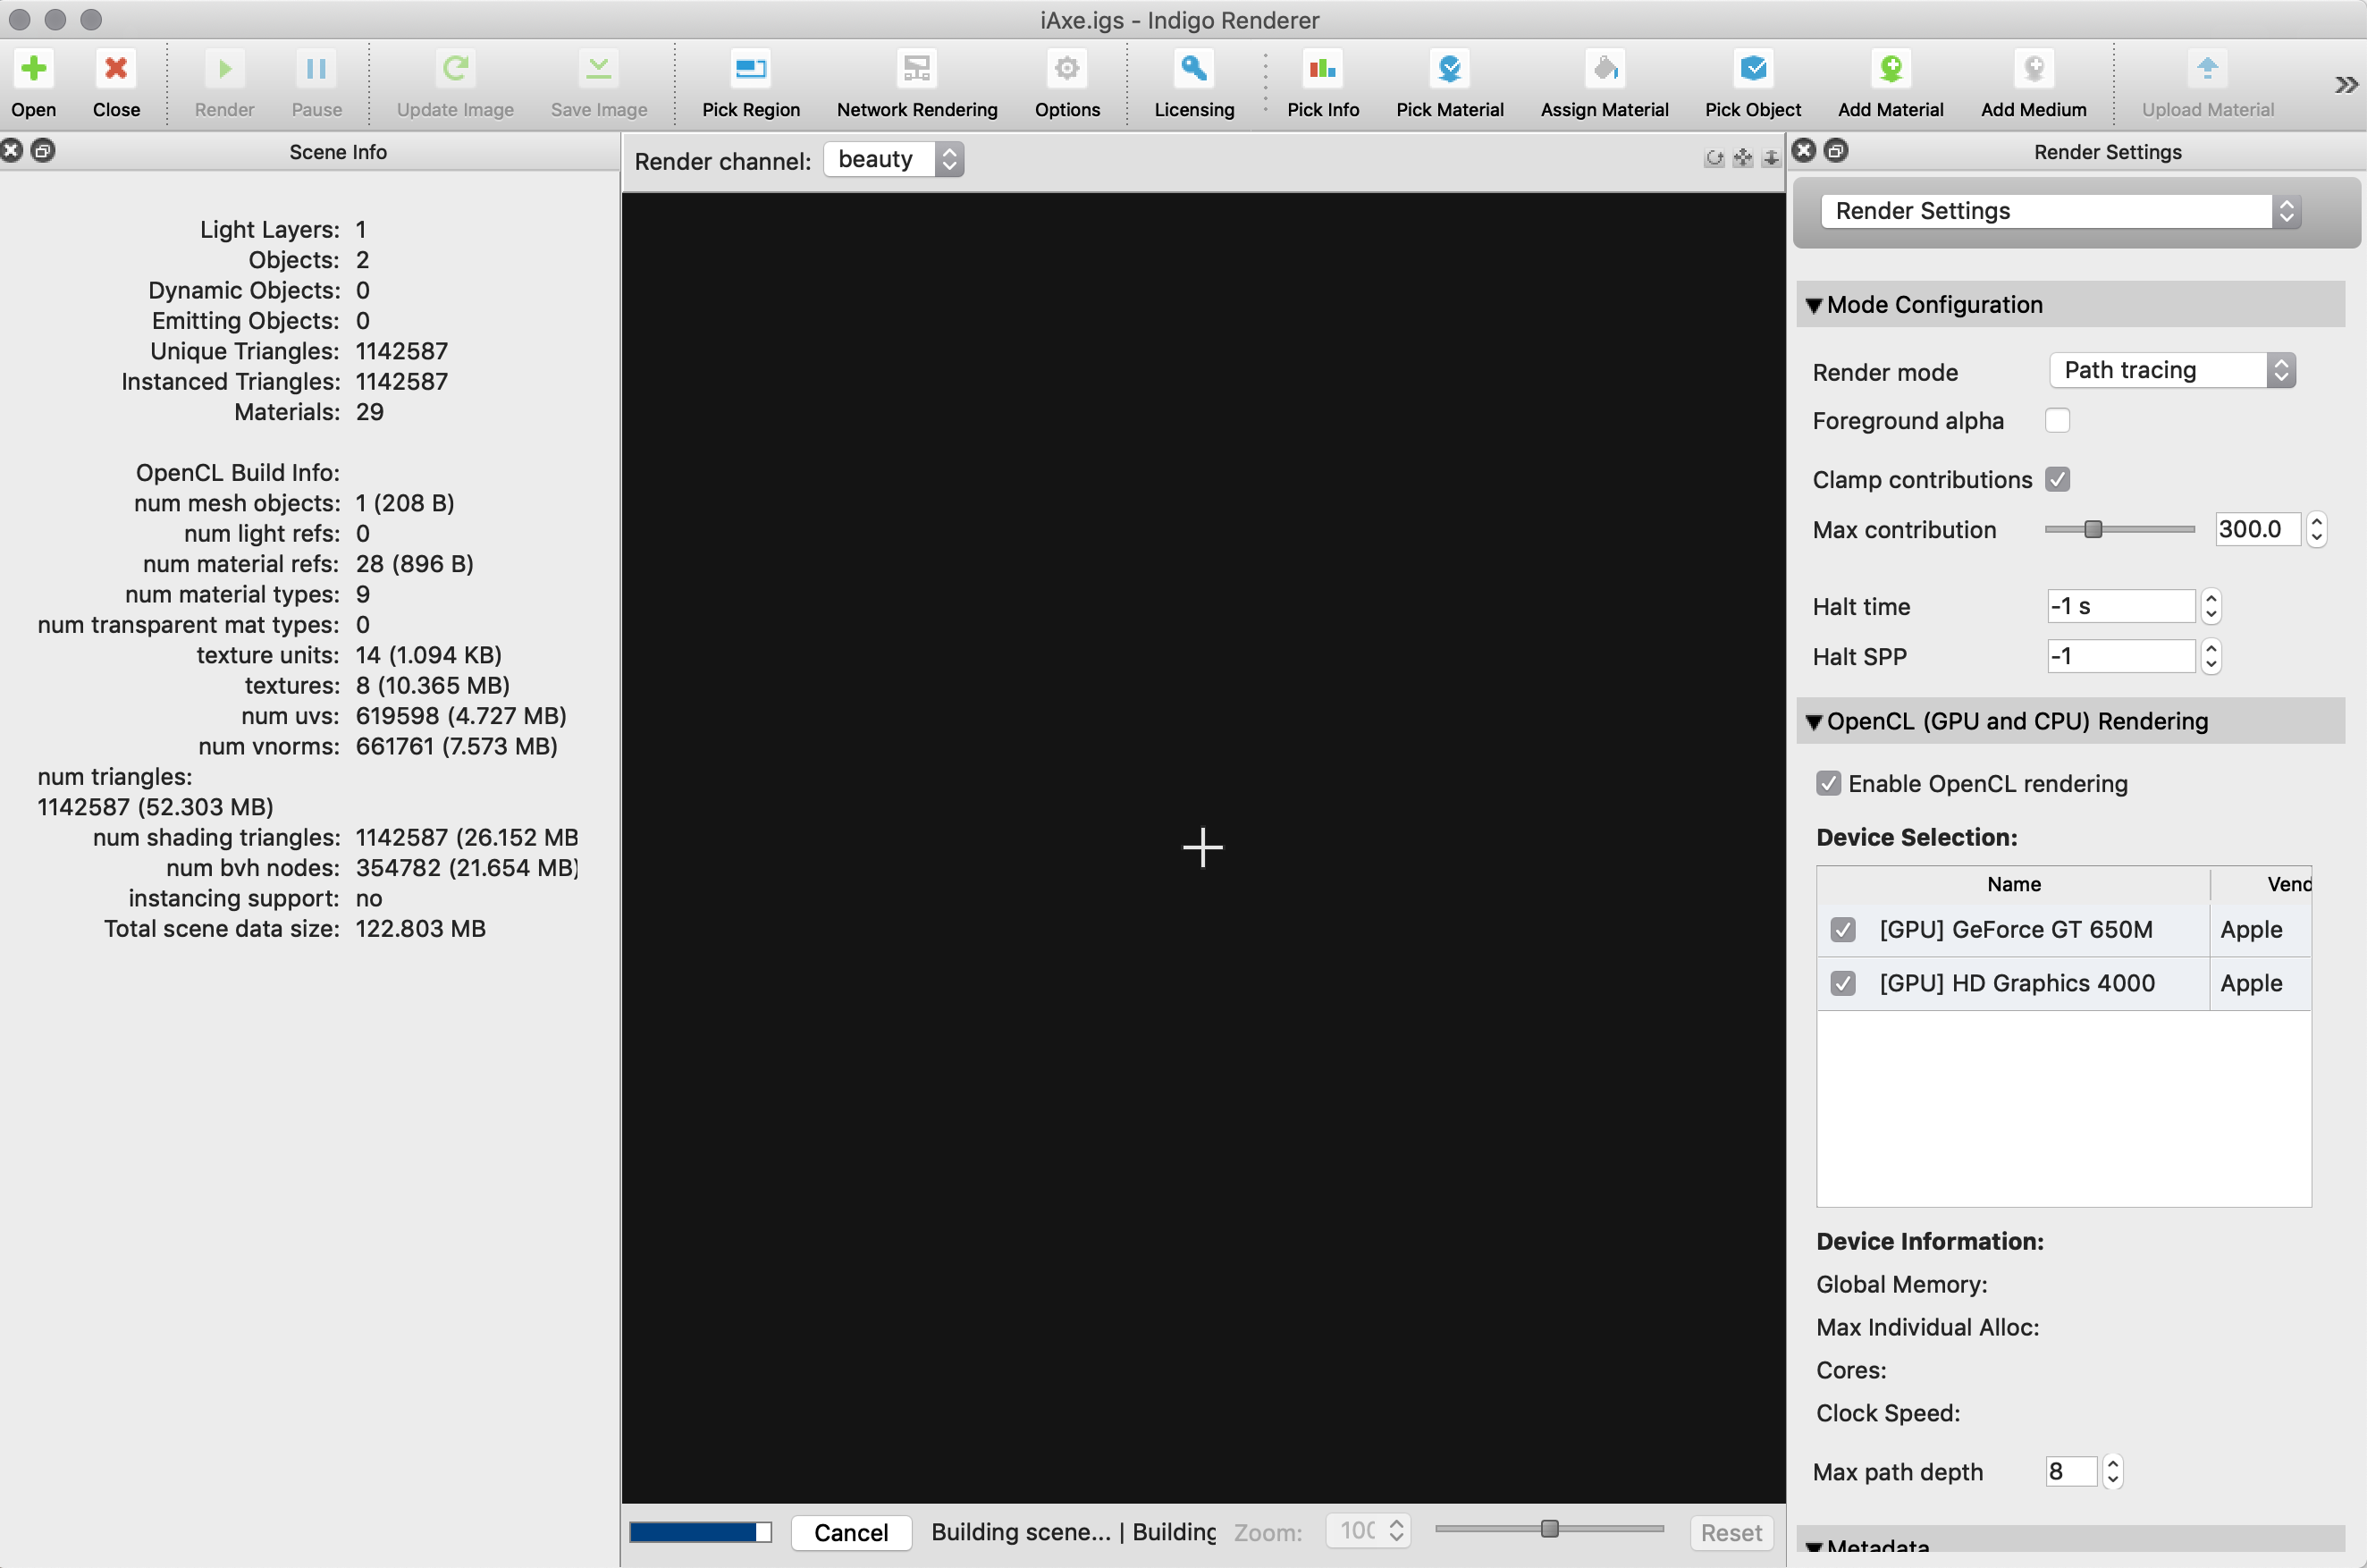This screenshot has width=2367, height=1568.
Task: Enable the Foreground alpha checkbox
Action: (2057, 421)
